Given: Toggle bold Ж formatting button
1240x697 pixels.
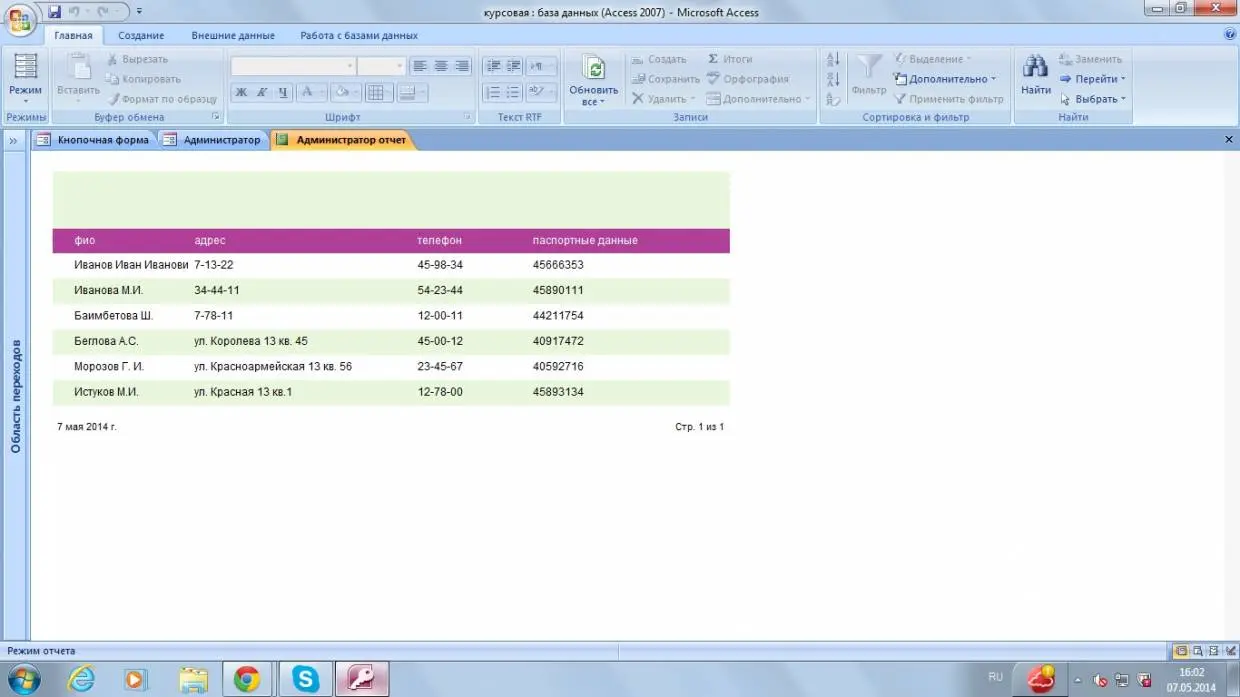Looking at the screenshot, I should pos(241,93).
